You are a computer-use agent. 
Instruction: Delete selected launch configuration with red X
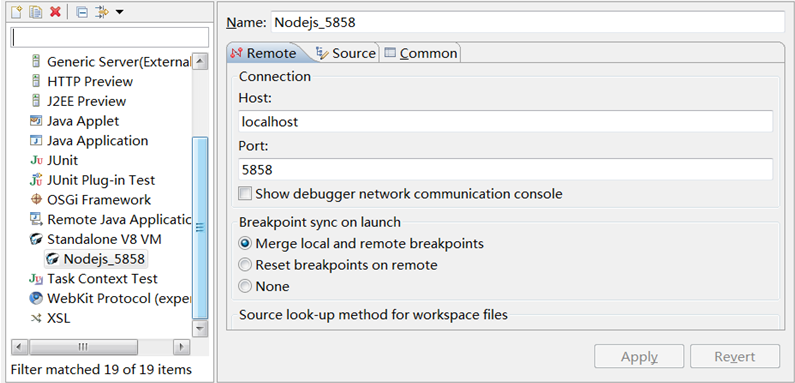(55, 12)
